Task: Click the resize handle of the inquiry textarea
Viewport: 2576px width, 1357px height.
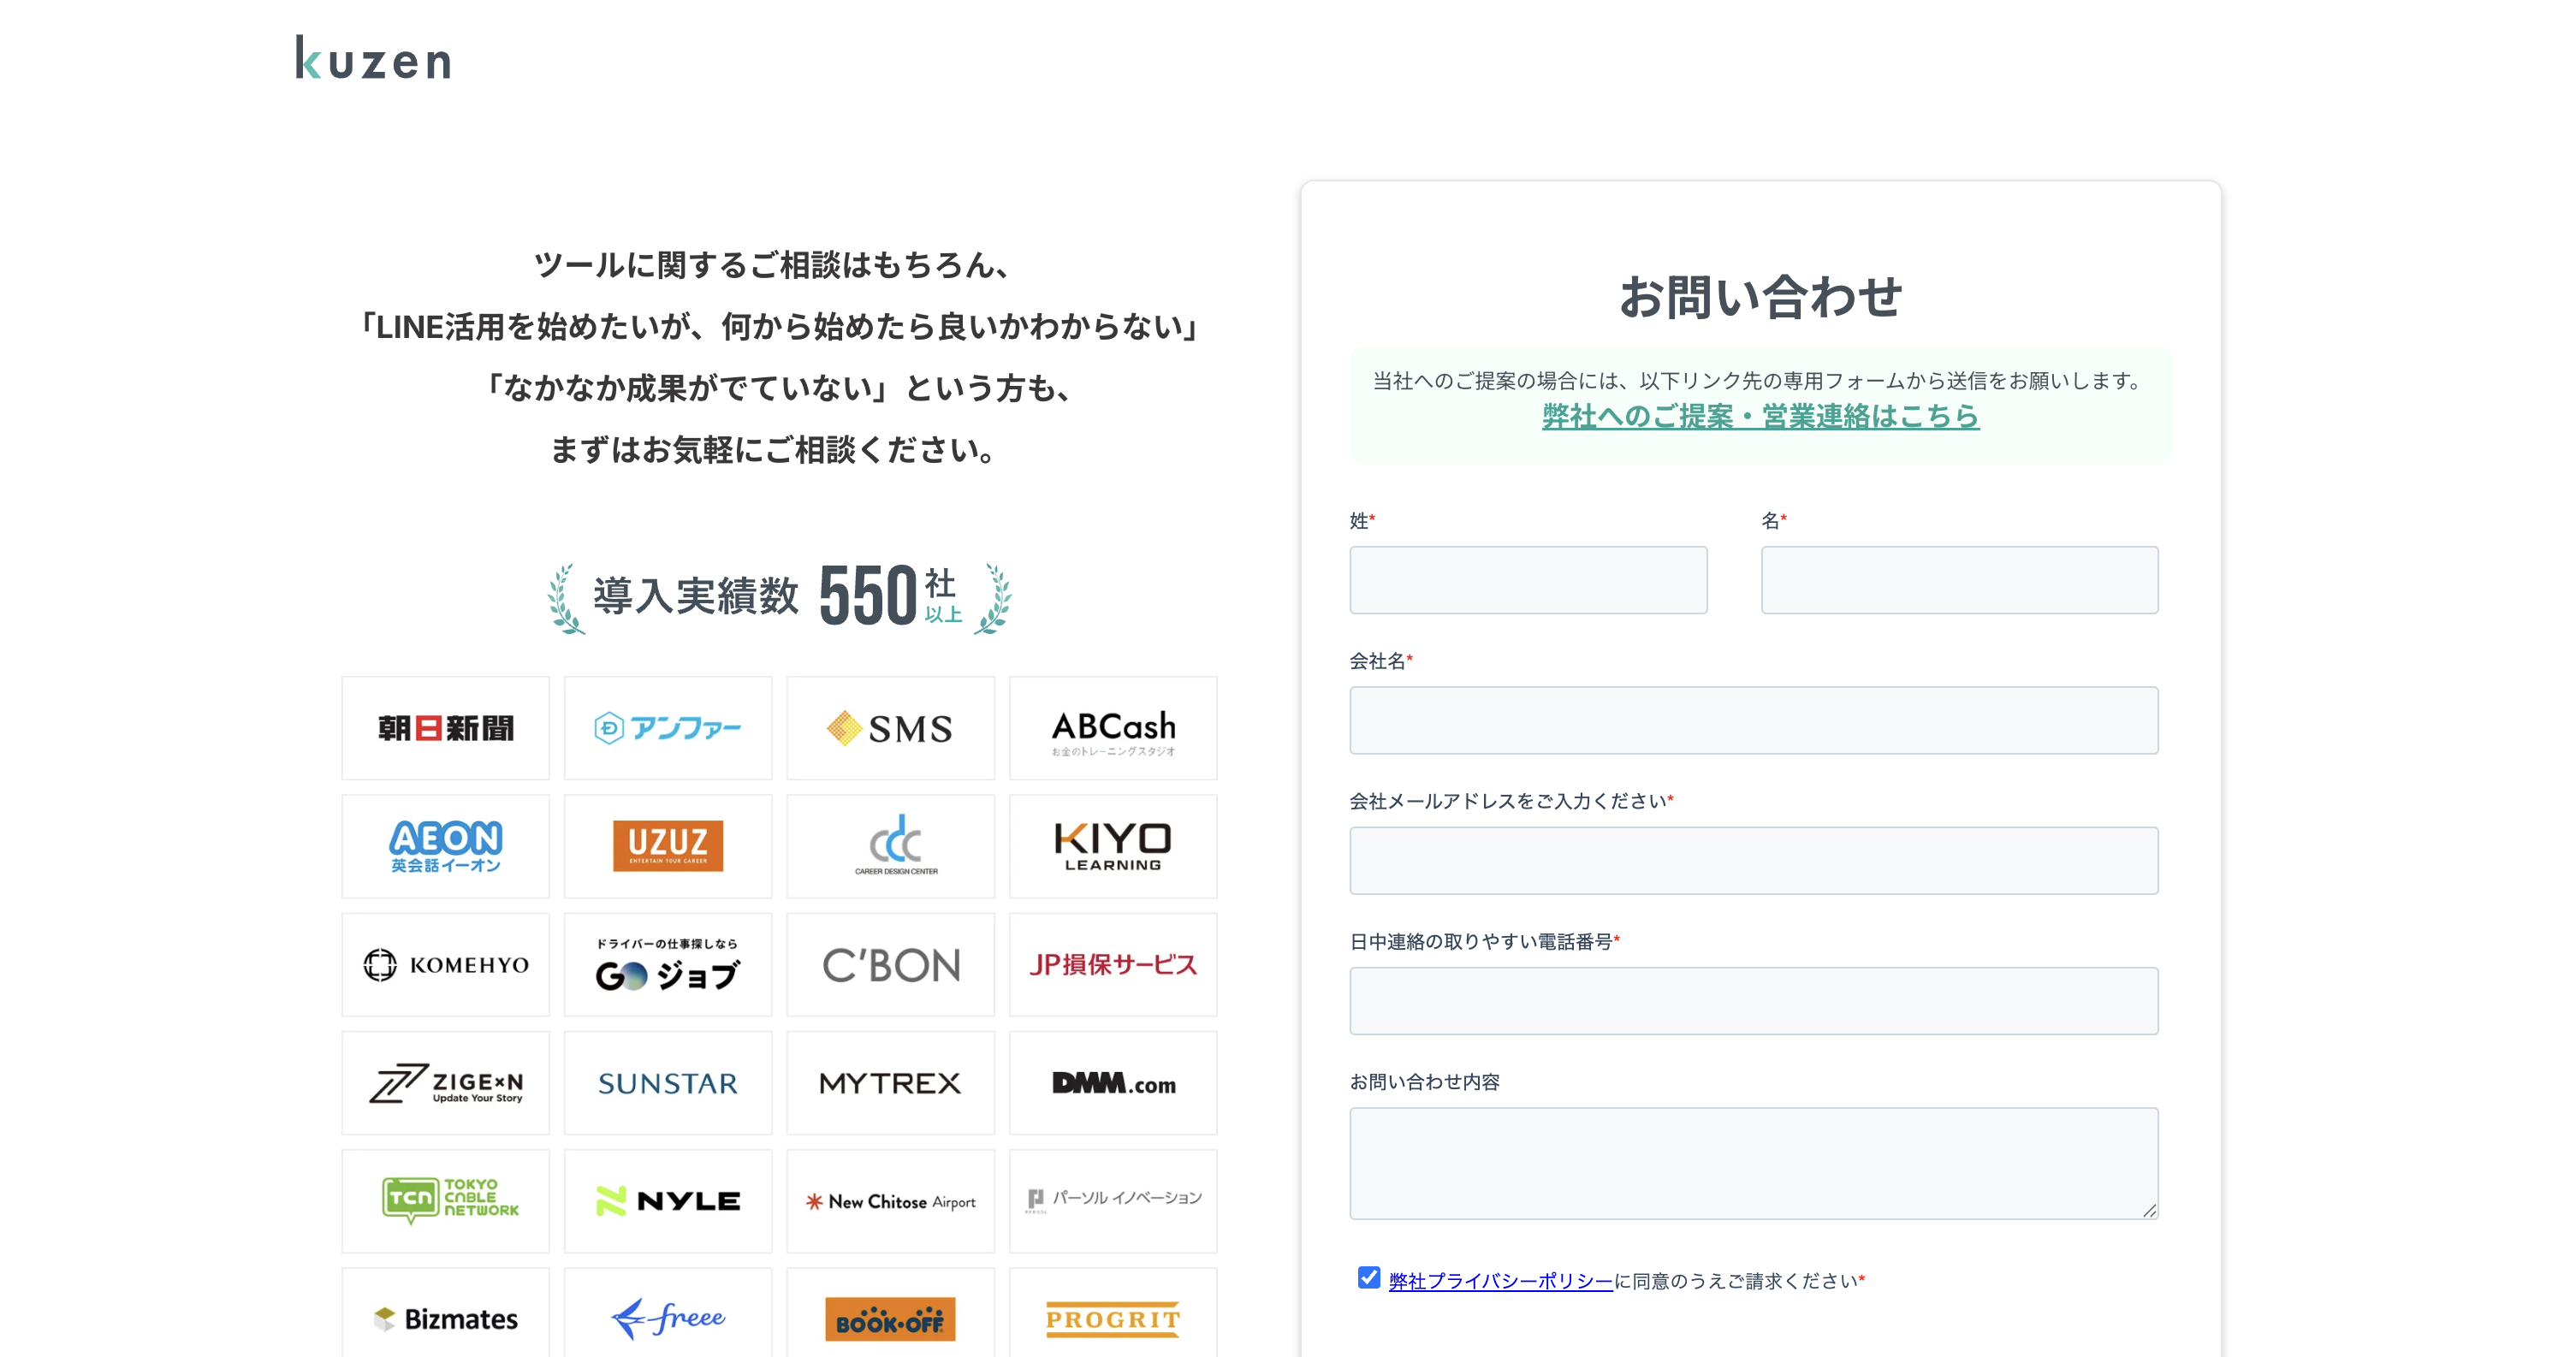Action: pyautogui.click(x=2149, y=1210)
